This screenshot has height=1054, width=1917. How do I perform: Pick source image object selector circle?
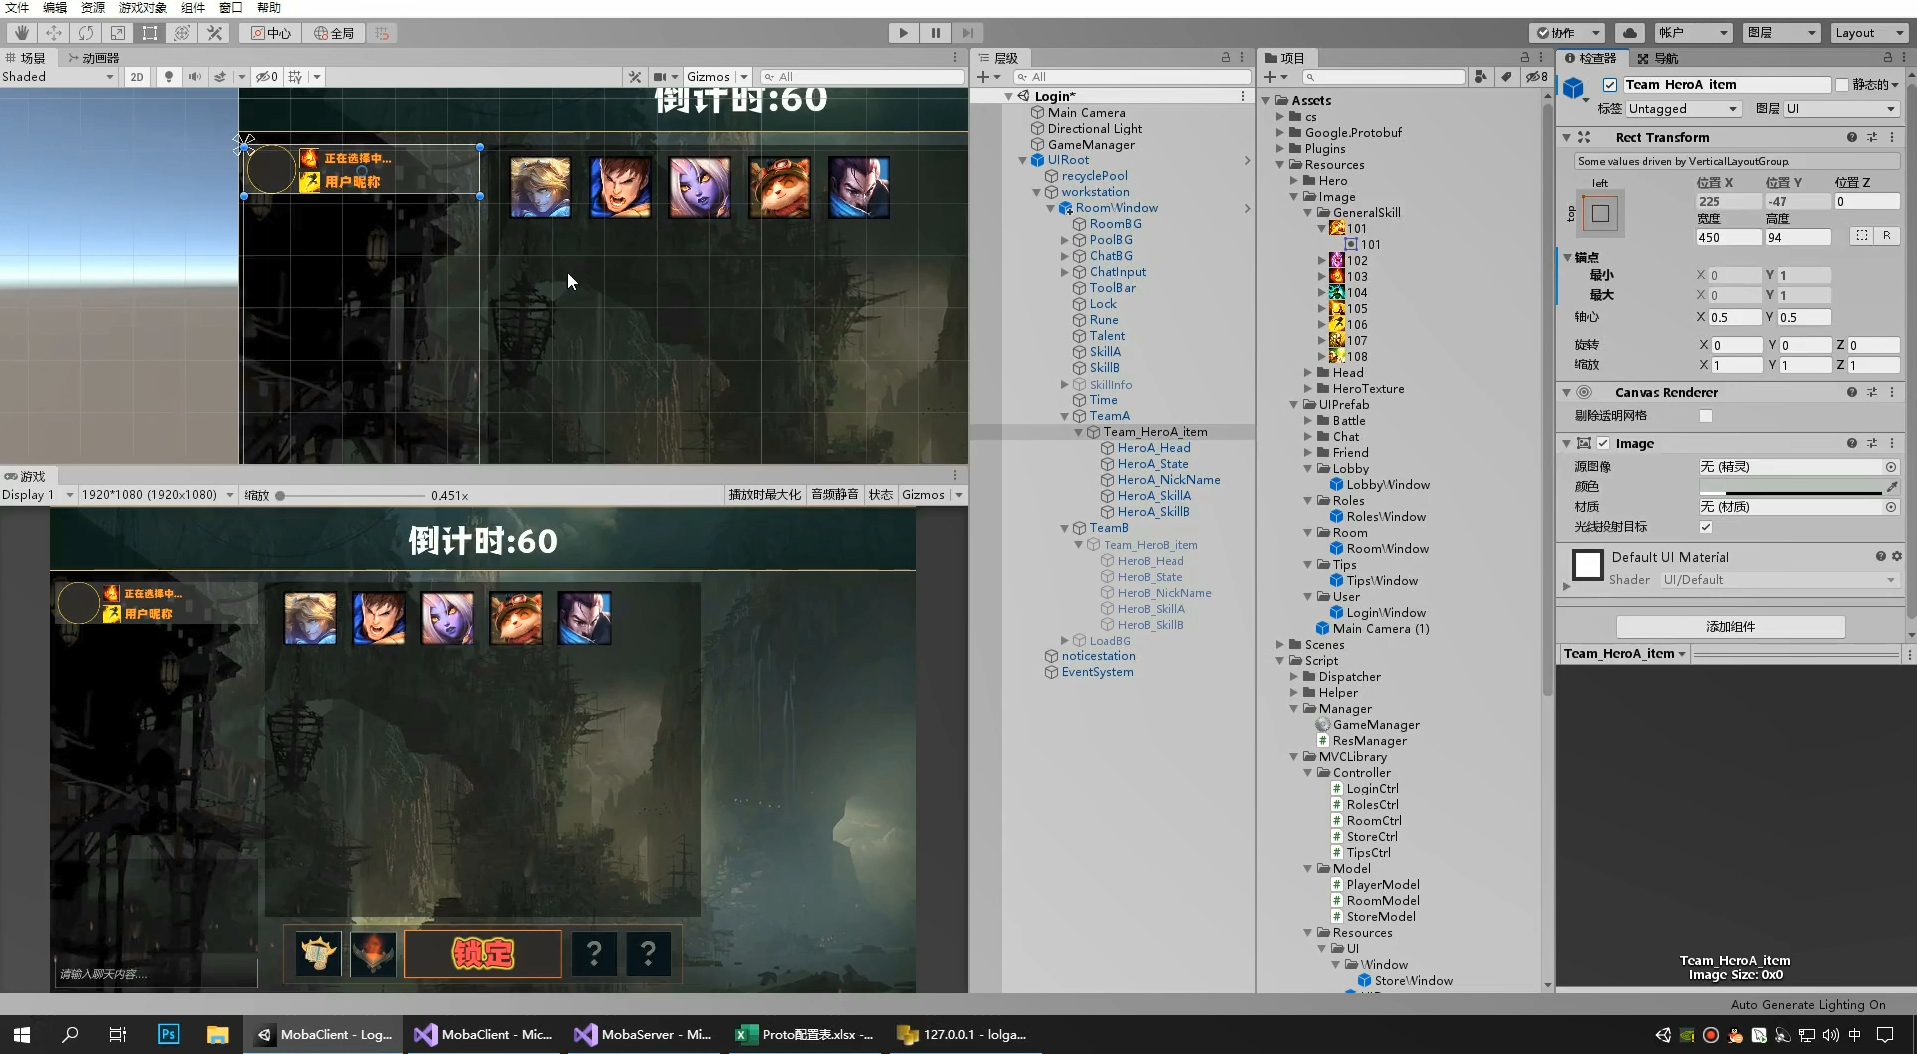tap(1891, 467)
